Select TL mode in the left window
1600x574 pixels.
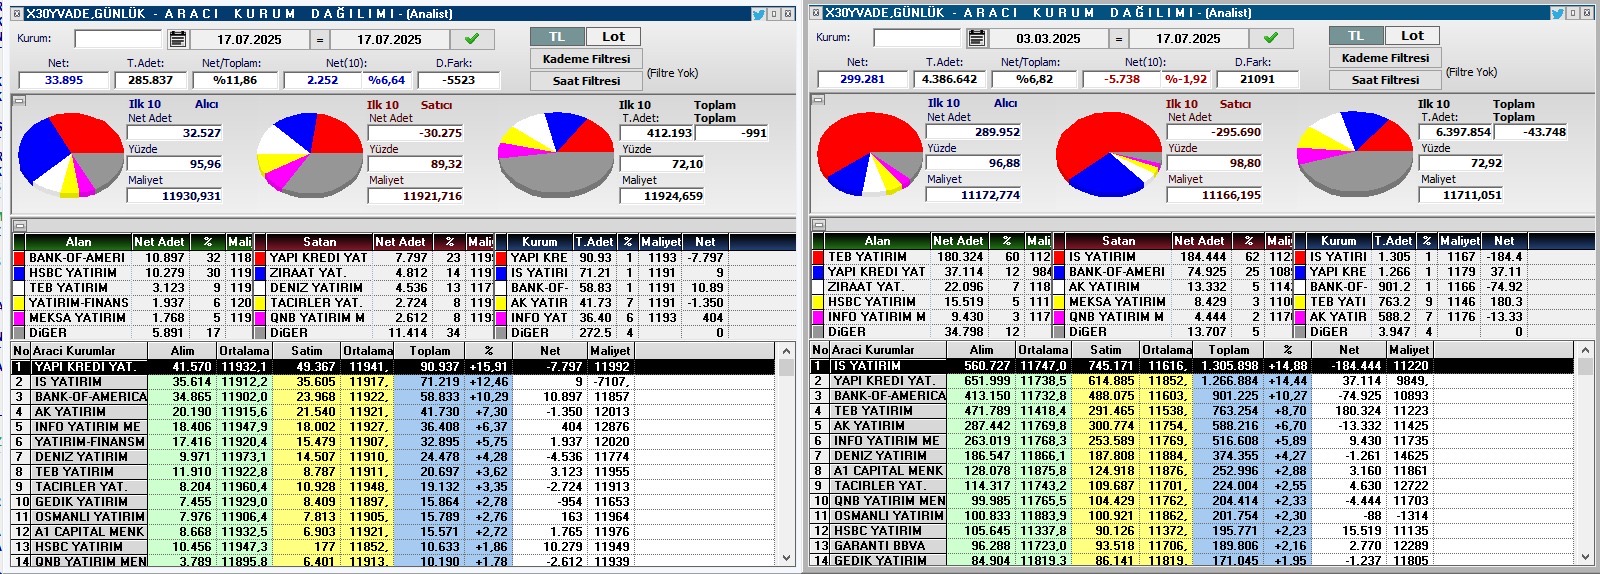557,36
